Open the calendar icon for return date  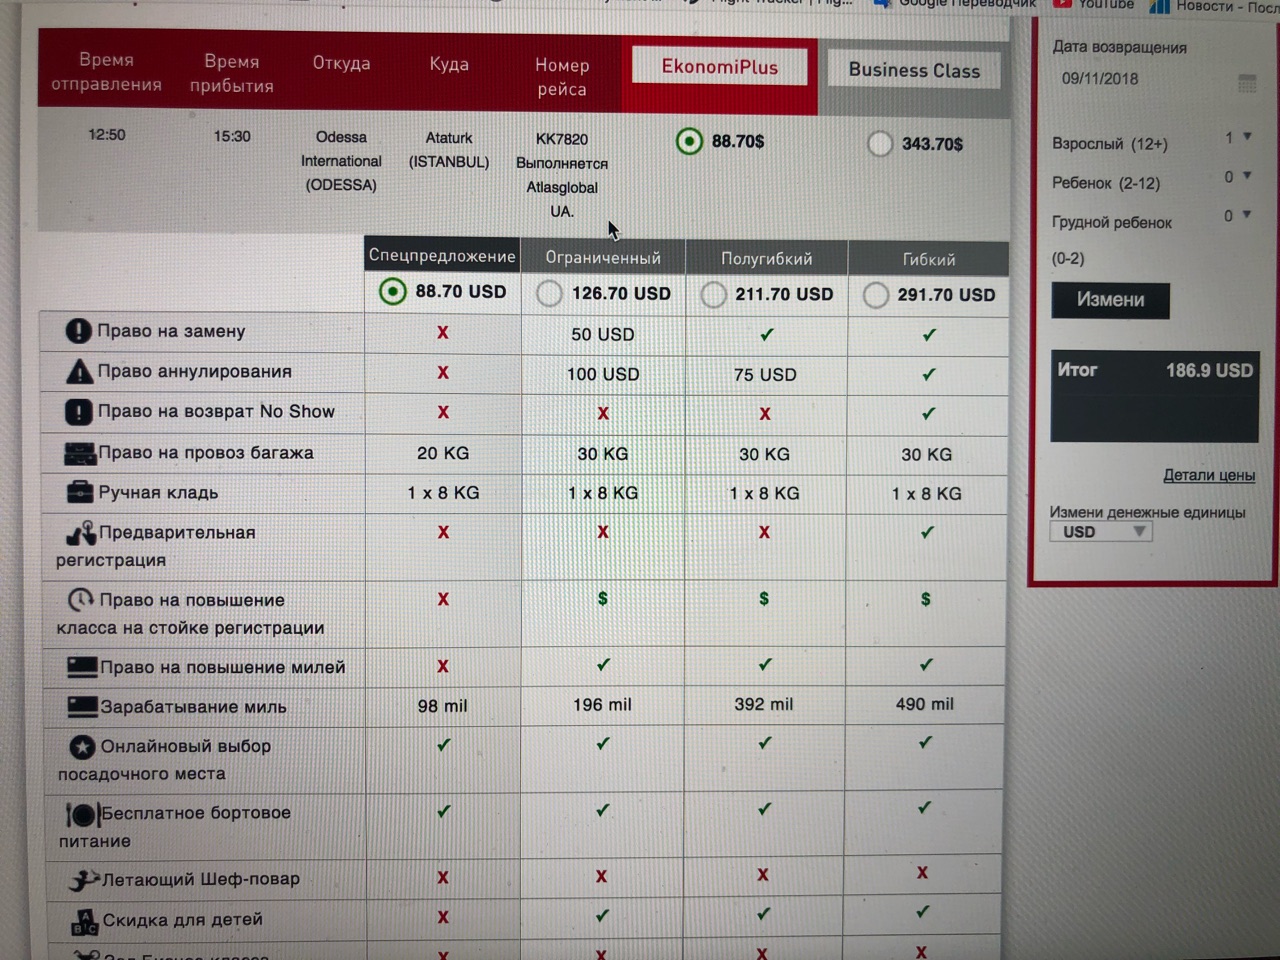[x=1246, y=83]
